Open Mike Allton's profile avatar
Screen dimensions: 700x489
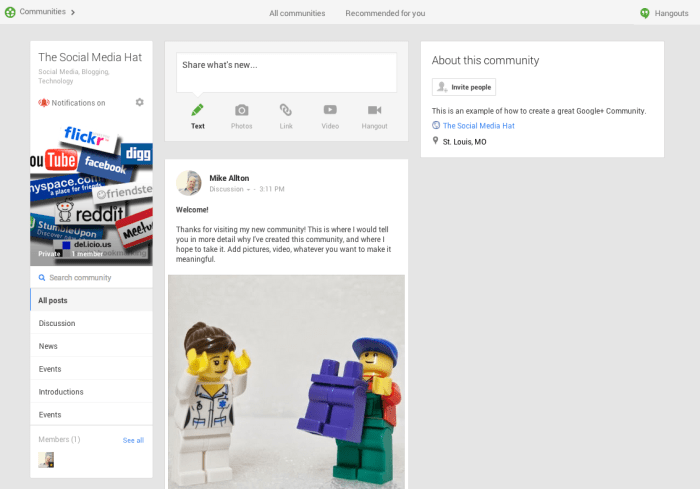pos(189,182)
